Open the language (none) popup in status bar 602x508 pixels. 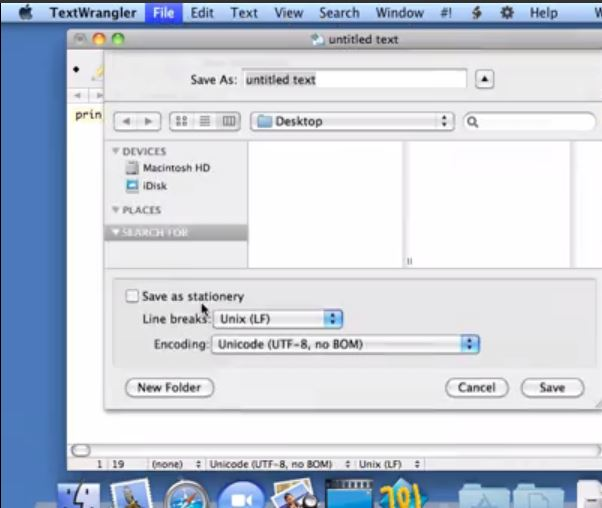click(175, 464)
